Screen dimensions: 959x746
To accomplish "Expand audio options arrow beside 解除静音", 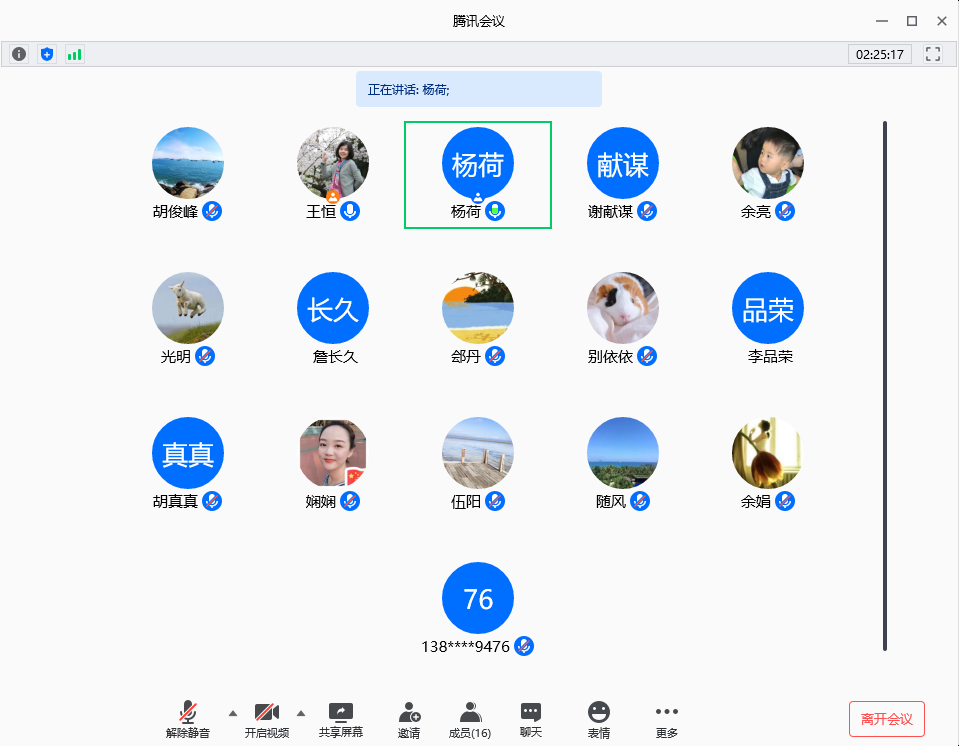I will click(x=233, y=713).
